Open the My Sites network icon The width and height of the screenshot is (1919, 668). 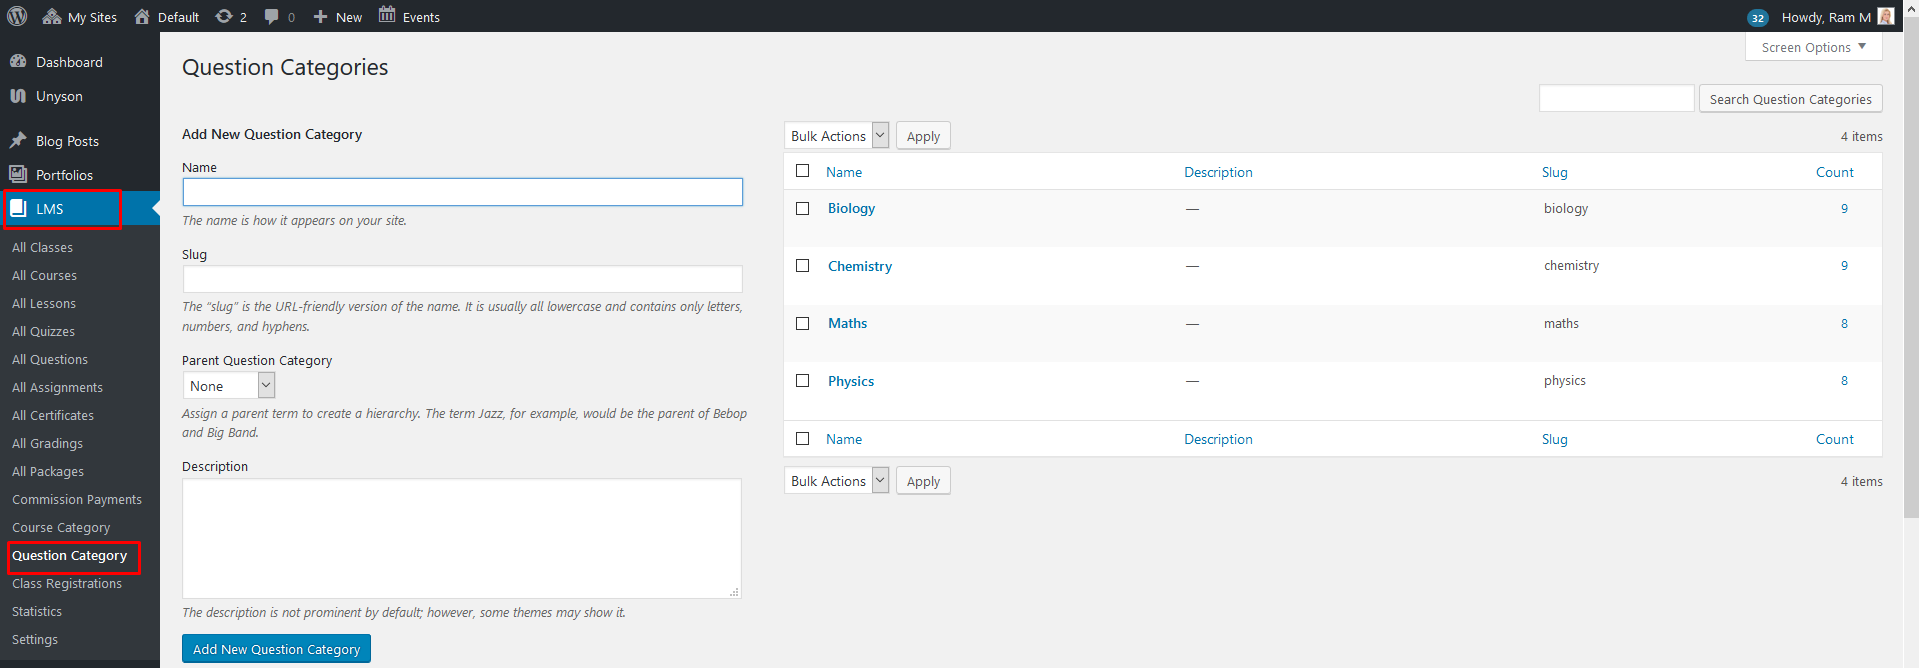52,16
